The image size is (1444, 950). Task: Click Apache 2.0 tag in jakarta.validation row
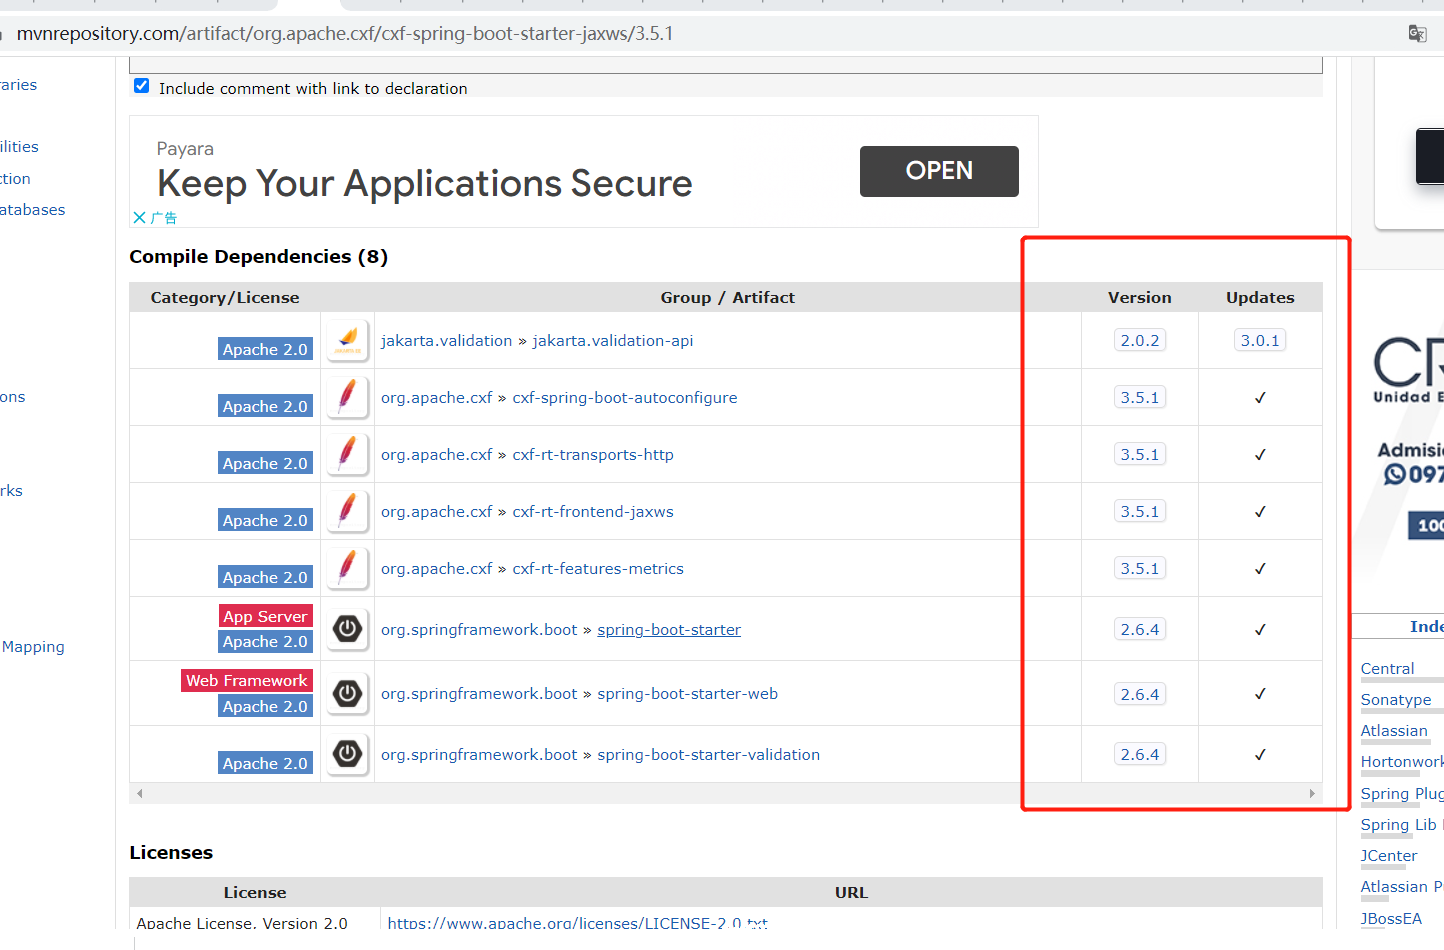point(265,349)
